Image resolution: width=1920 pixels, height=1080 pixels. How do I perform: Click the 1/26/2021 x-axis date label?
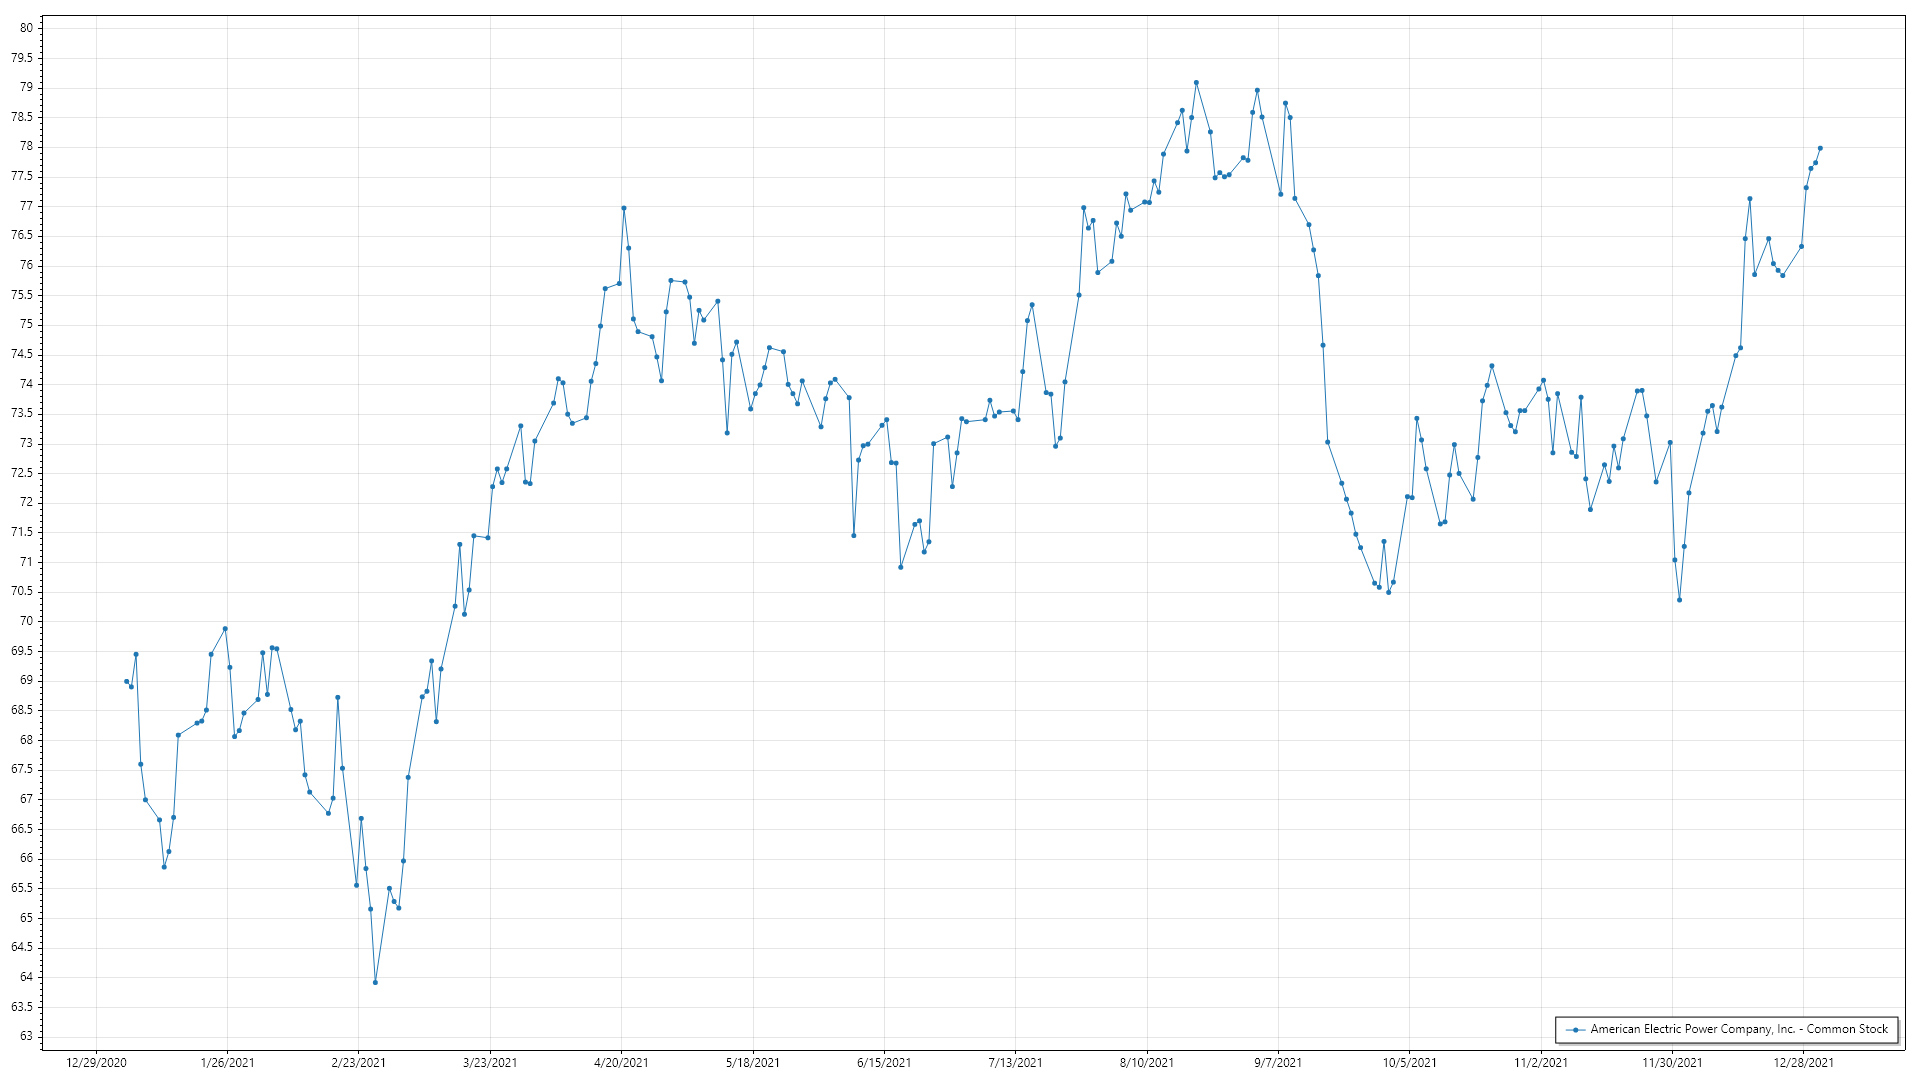[227, 1063]
